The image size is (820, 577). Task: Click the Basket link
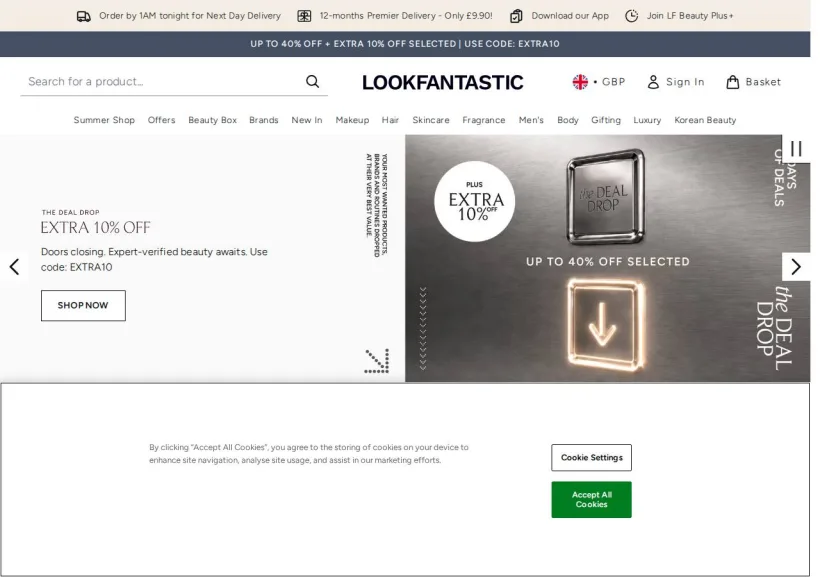[x=754, y=82]
